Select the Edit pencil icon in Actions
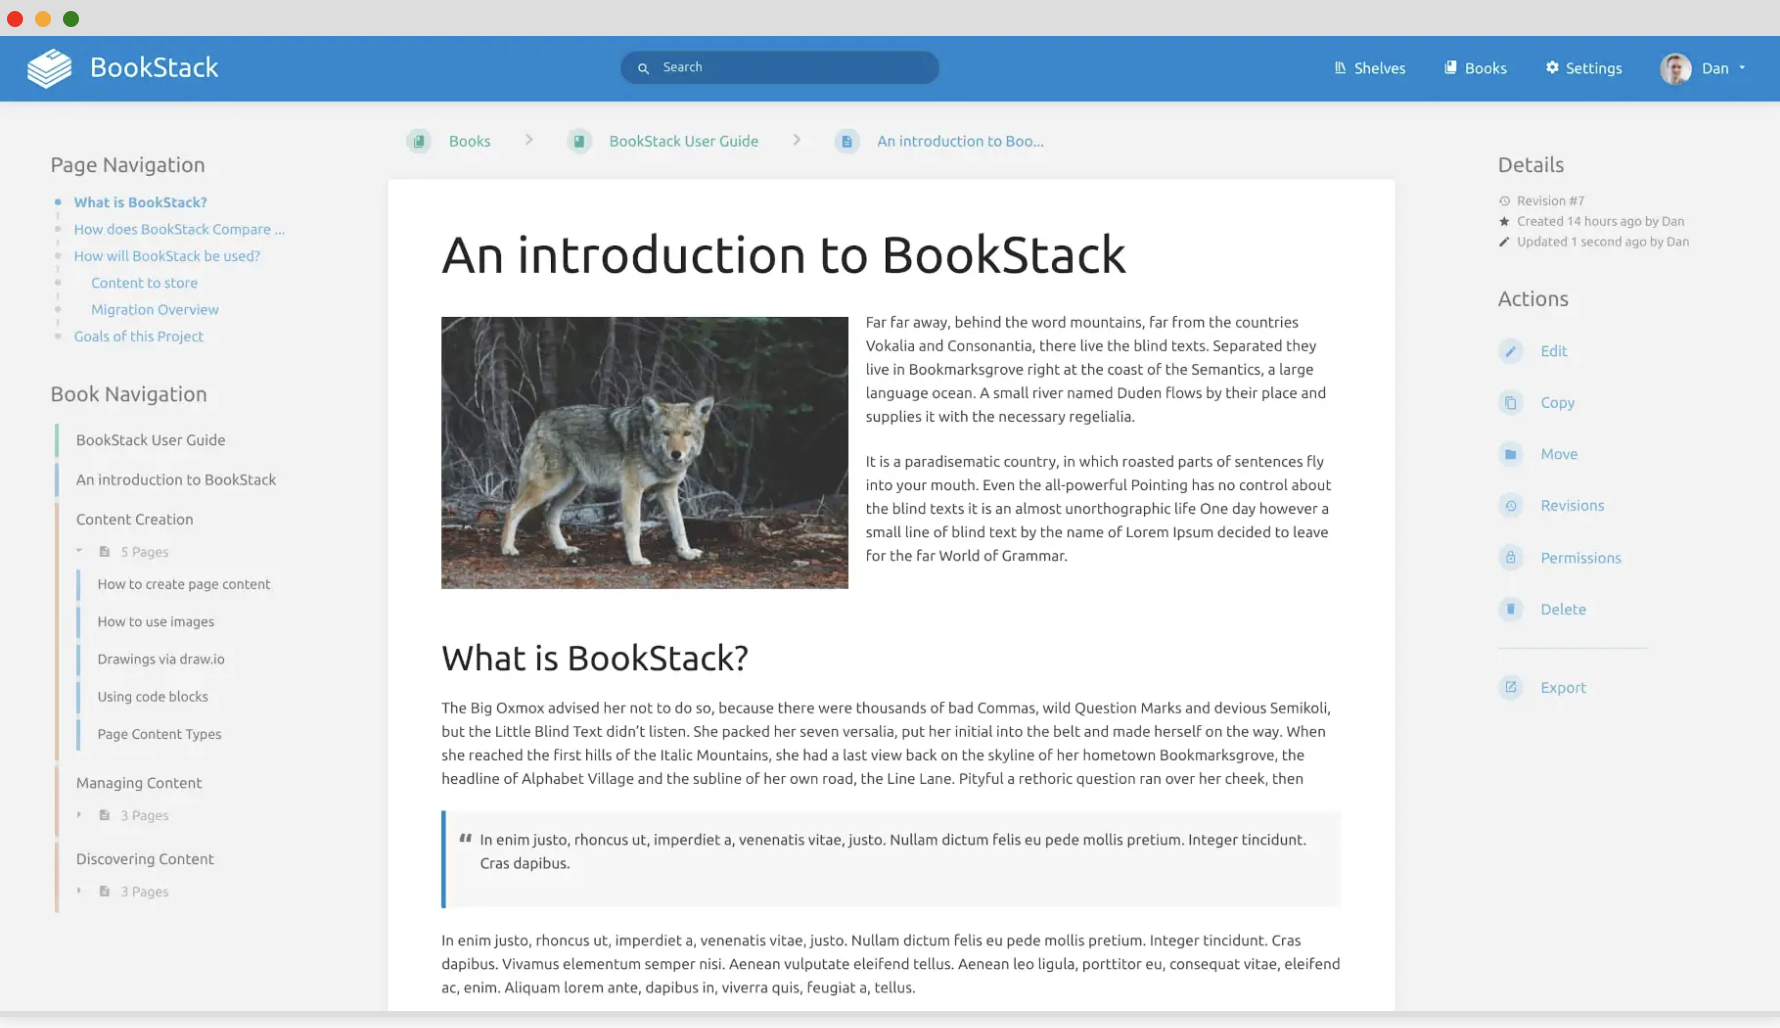 [1511, 351]
